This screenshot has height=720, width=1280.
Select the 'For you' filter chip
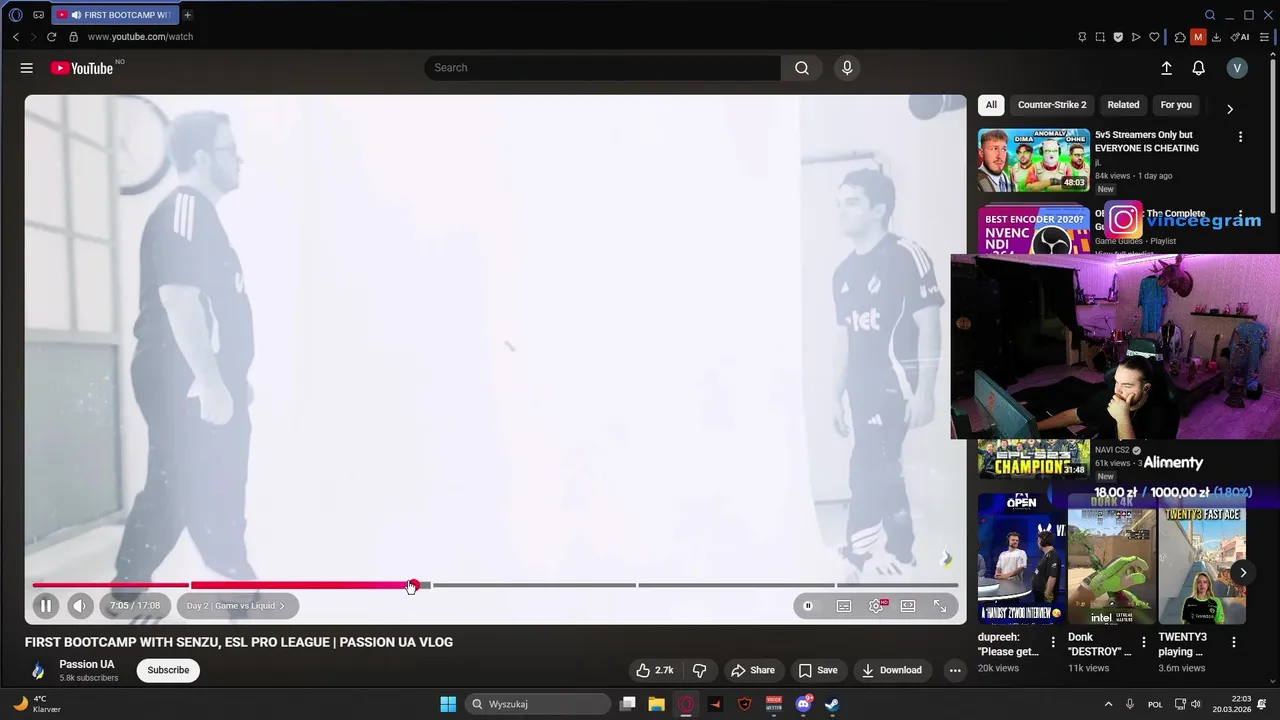1176,105
